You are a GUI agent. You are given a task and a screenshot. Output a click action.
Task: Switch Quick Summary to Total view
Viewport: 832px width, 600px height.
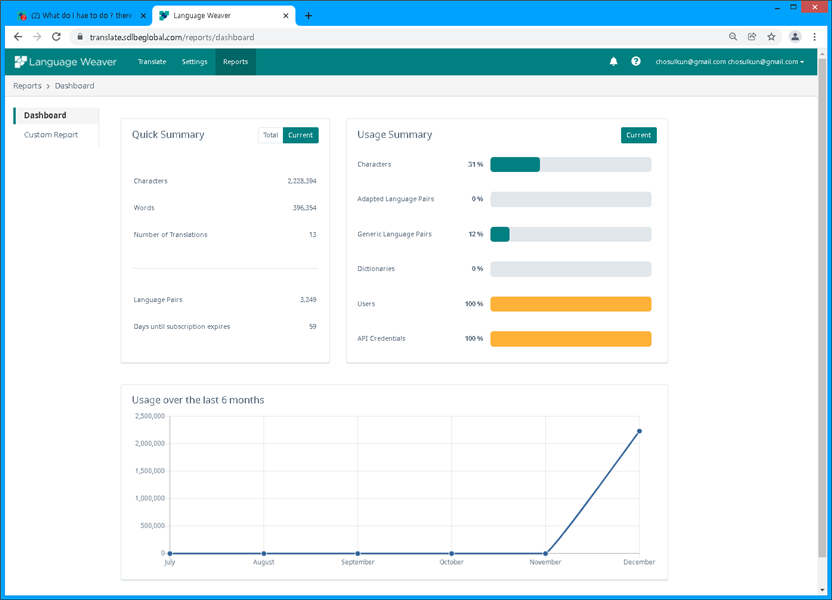(269, 135)
